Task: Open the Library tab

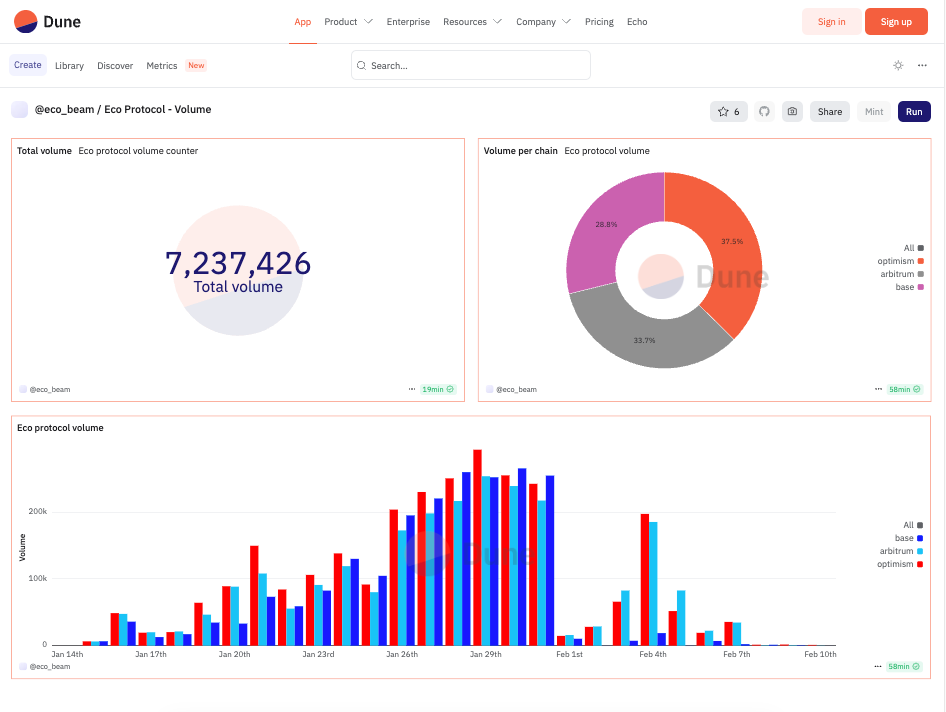Action: pyautogui.click(x=69, y=66)
